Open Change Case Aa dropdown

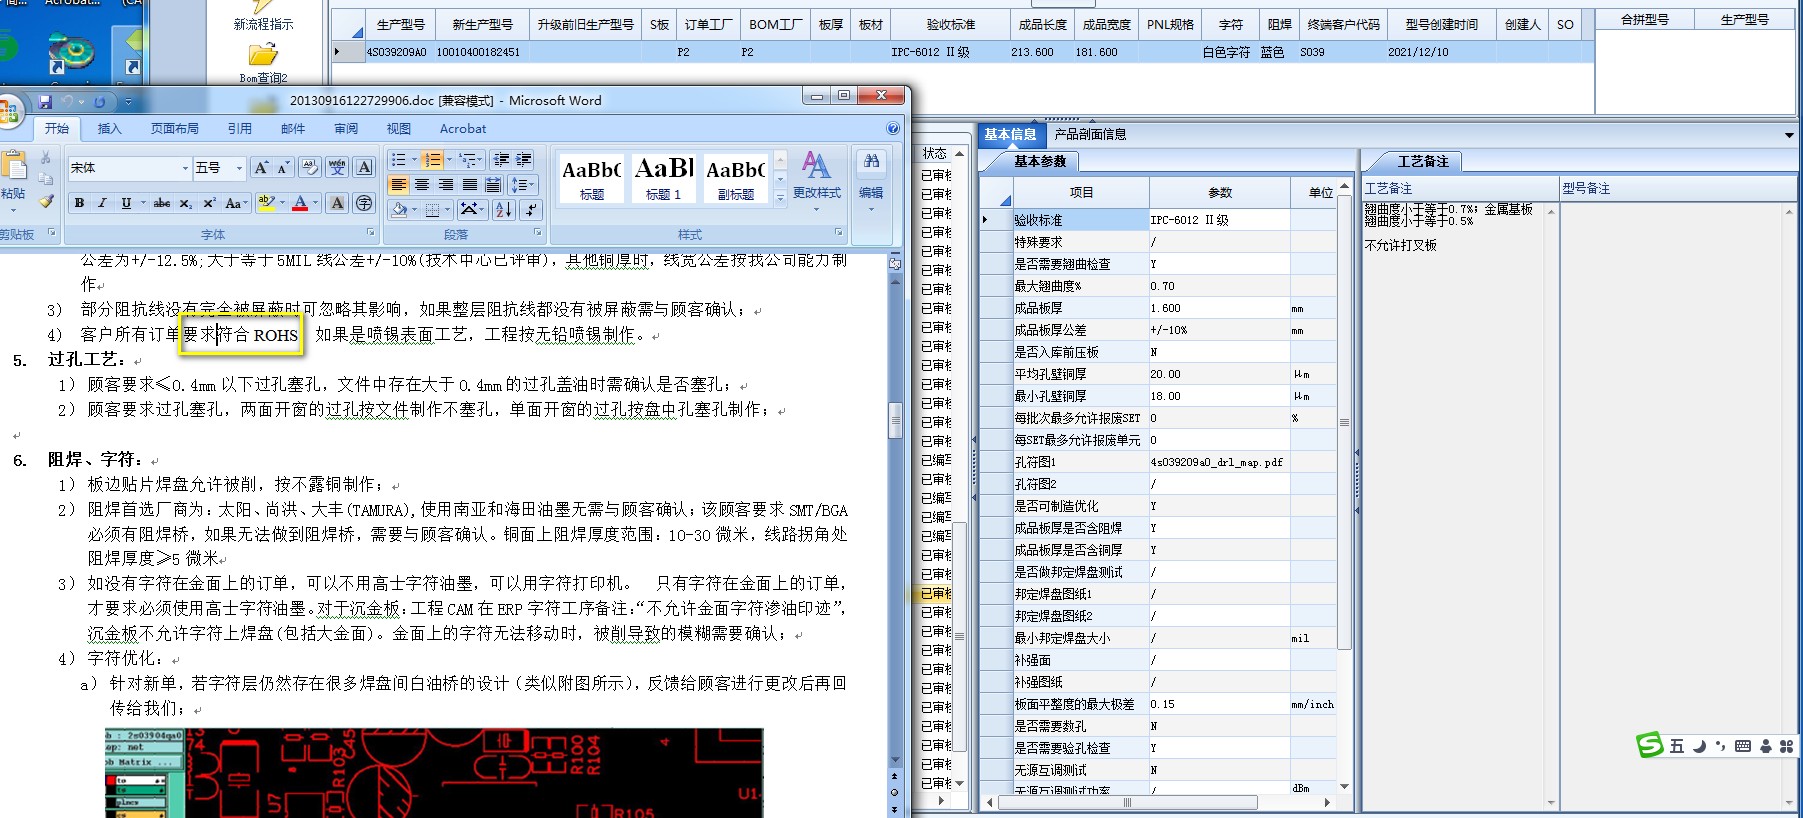click(x=236, y=203)
